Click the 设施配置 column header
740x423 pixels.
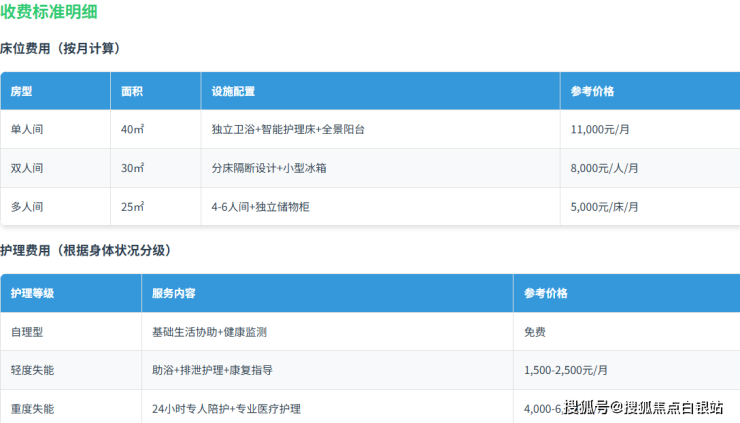[233, 91]
